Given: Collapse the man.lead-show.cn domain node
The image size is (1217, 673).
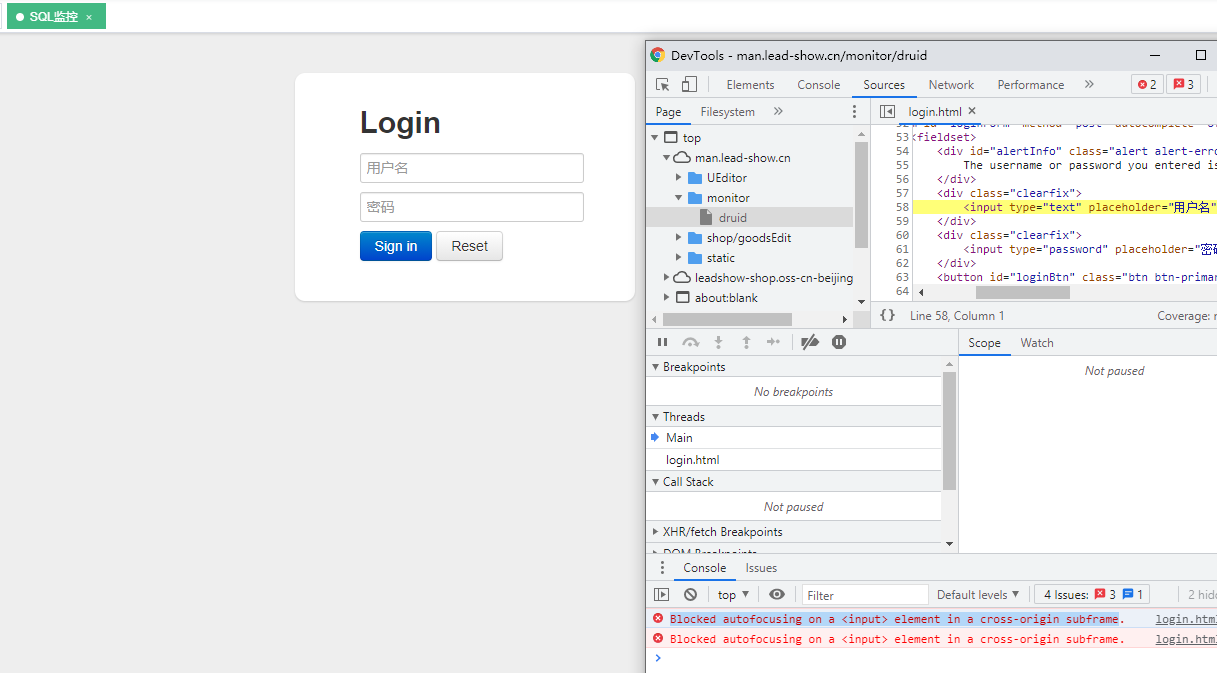Looking at the screenshot, I should pos(666,158).
